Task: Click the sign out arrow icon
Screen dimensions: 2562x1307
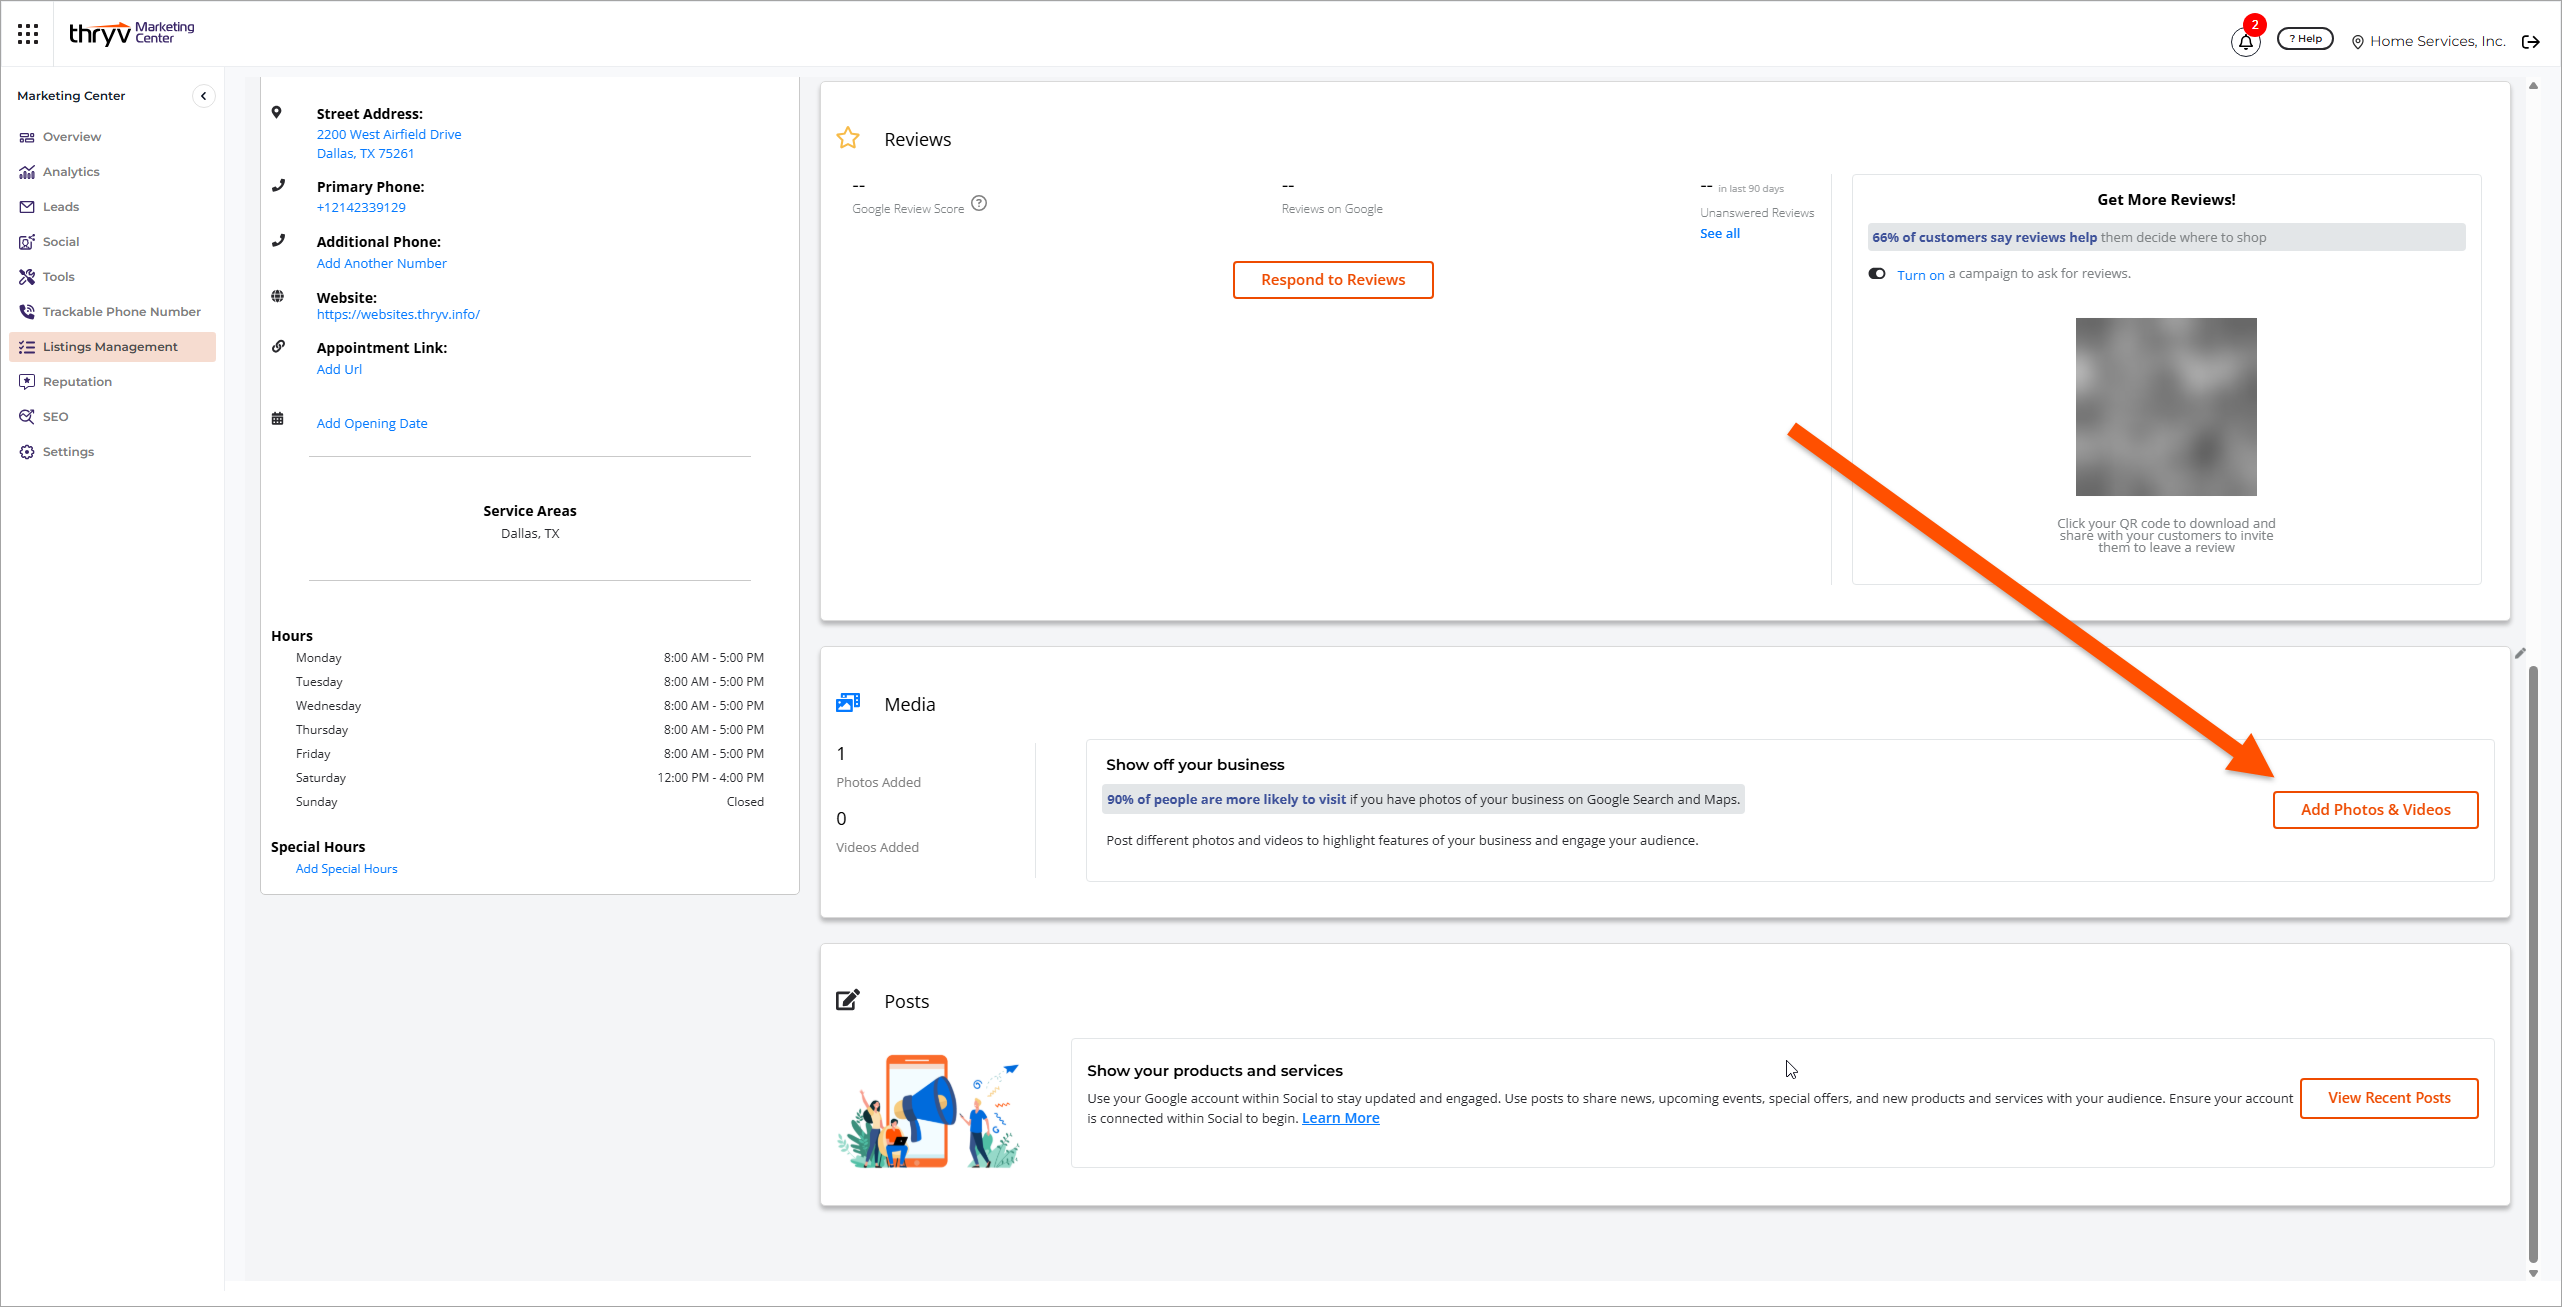Action: coord(2530,42)
